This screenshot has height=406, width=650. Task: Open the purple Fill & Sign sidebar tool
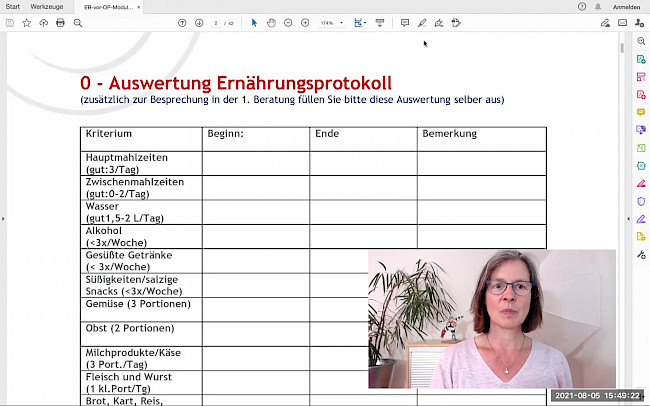click(641, 219)
